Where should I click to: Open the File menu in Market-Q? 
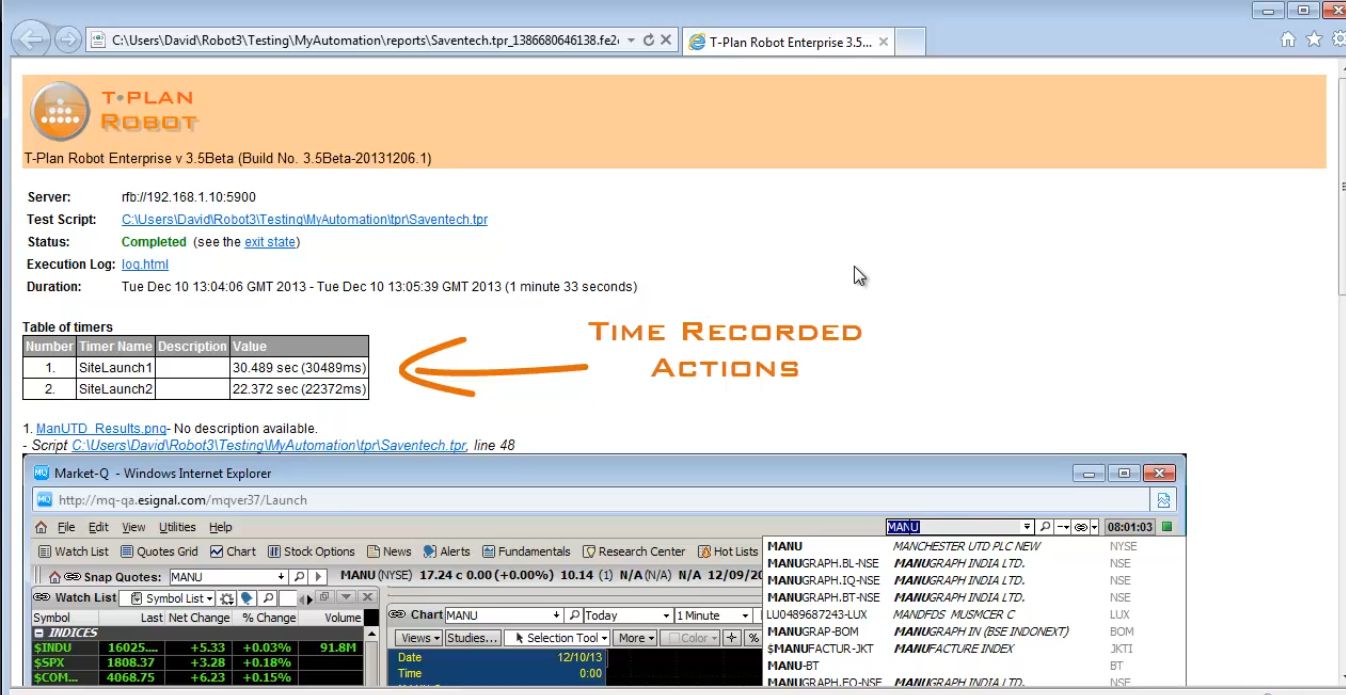point(66,527)
